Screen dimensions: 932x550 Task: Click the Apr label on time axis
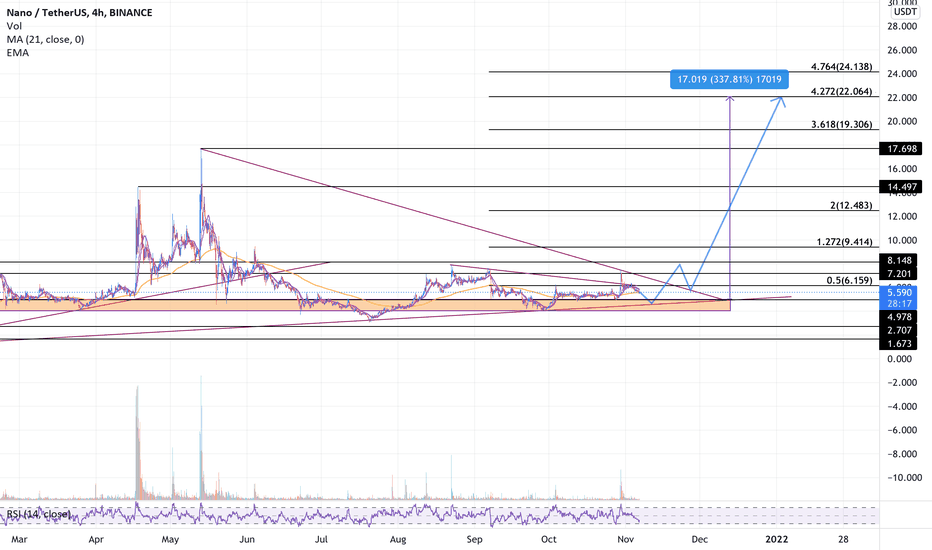(96, 539)
